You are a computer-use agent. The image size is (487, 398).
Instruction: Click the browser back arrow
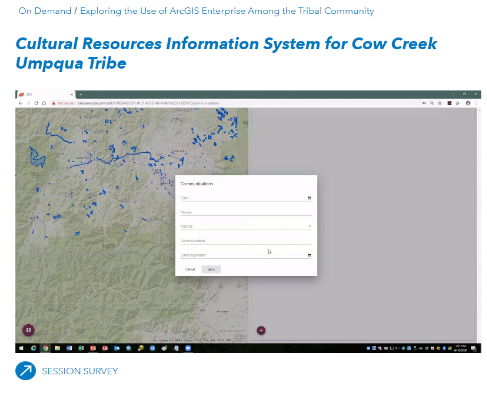coord(21,103)
